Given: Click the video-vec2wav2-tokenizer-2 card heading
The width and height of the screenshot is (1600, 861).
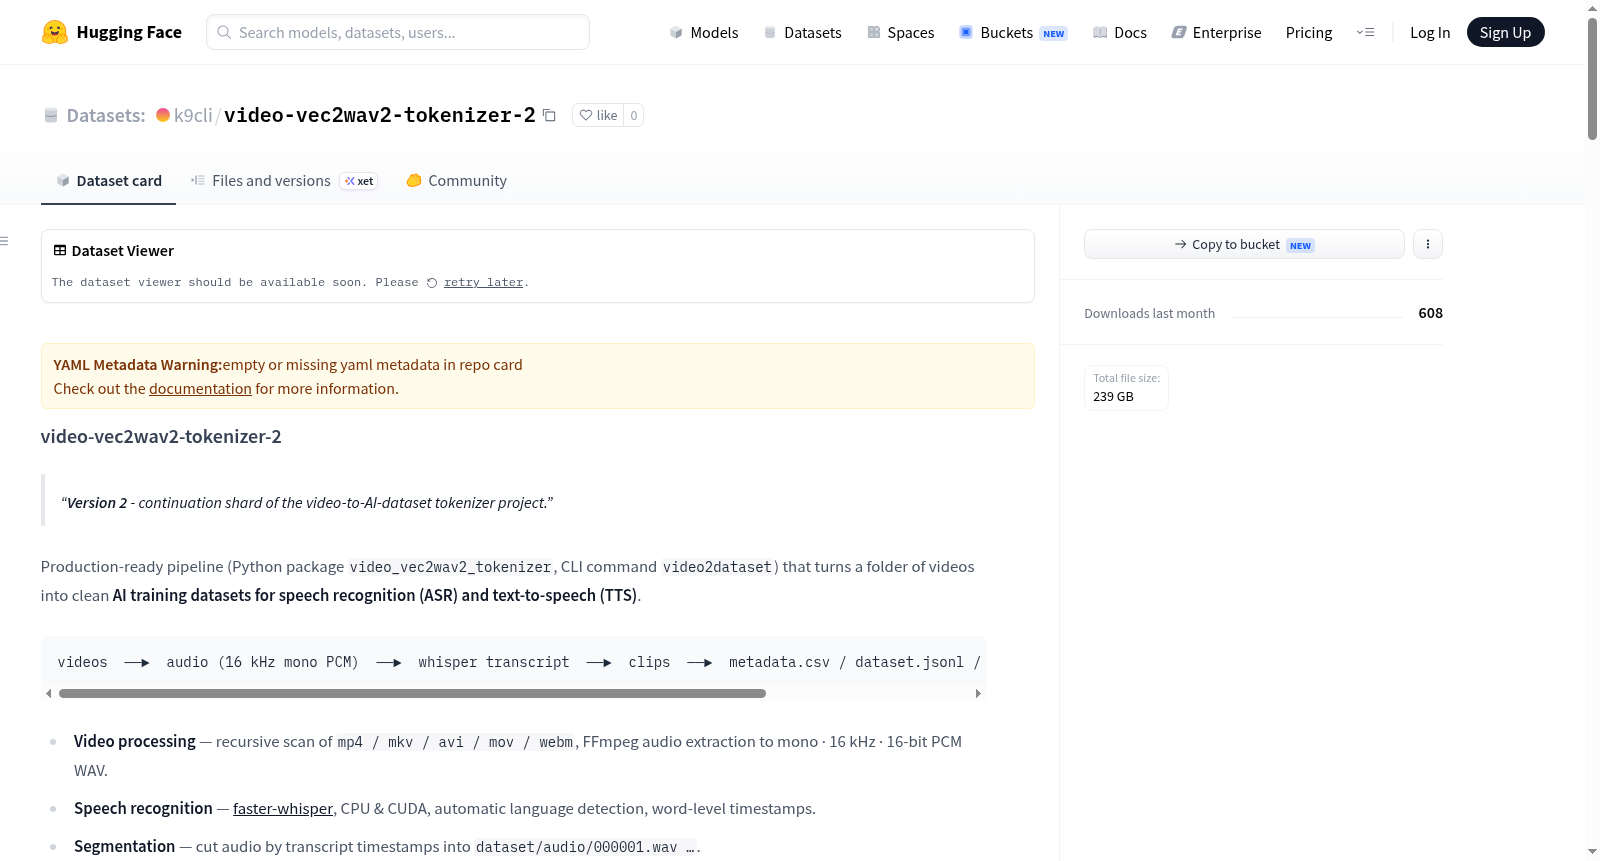Looking at the screenshot, I should click(161, 437).
